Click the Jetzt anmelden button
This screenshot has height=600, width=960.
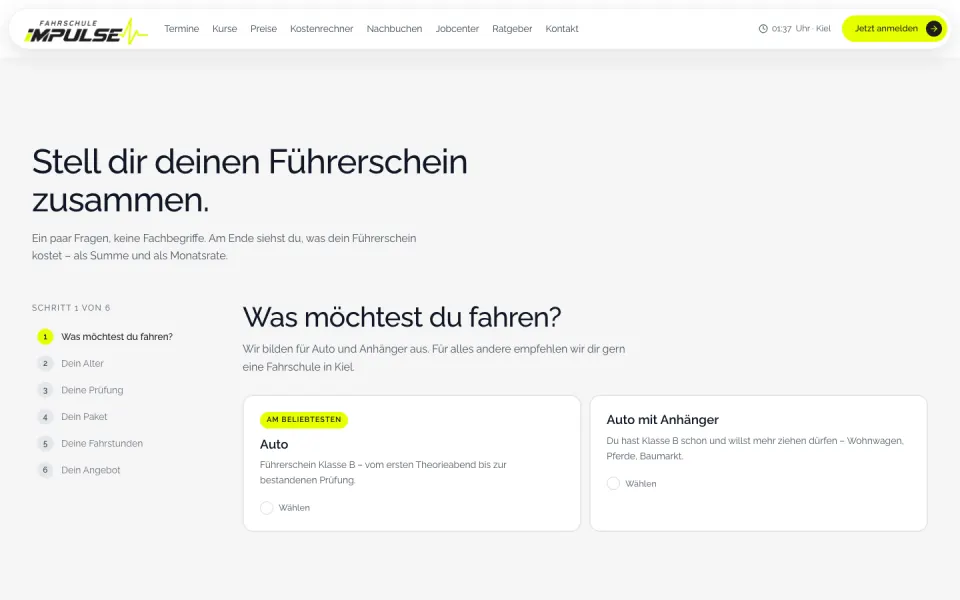click(894, 29)
